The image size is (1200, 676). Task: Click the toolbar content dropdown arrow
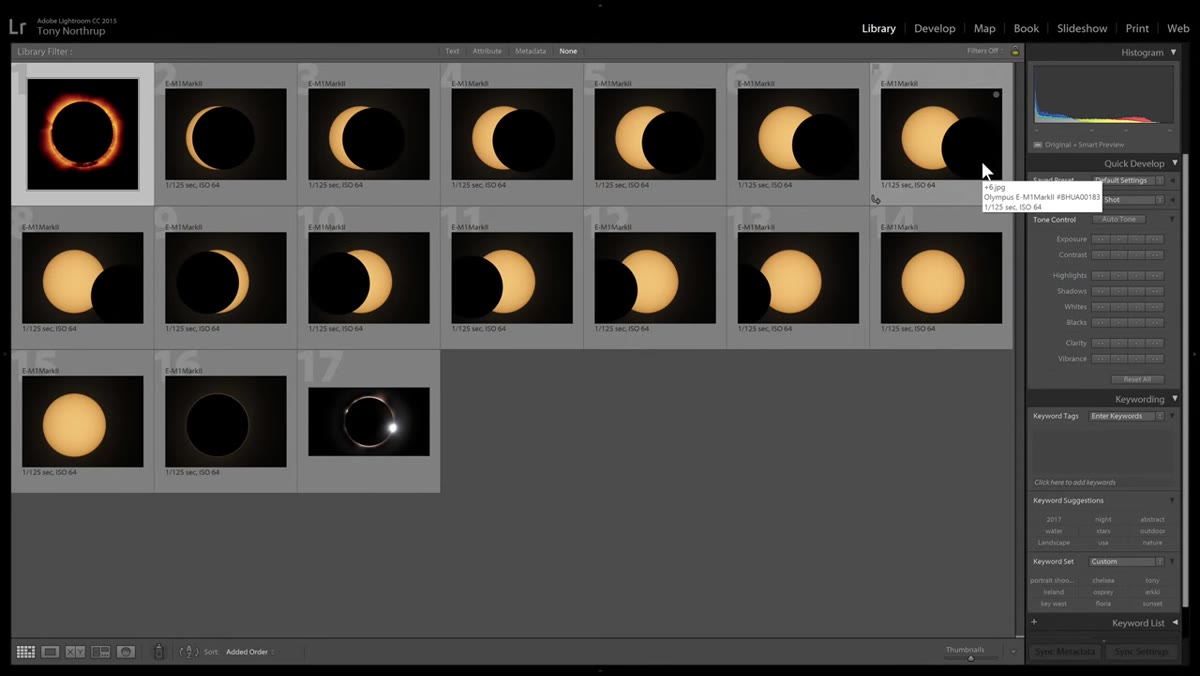1013,652
